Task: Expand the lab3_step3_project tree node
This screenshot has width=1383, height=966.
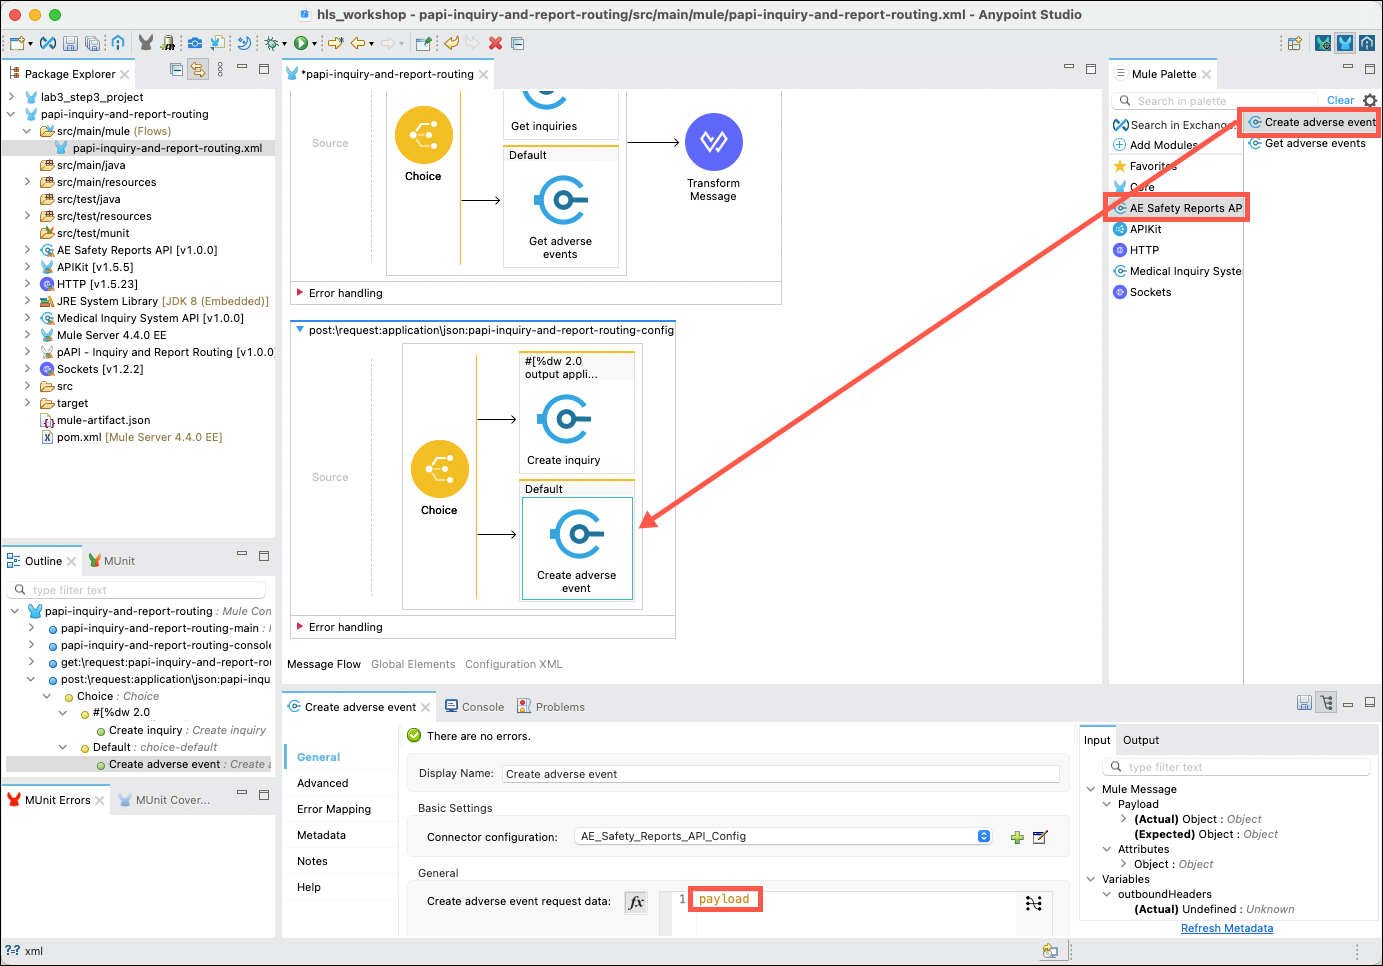Action: coord(11,97)
